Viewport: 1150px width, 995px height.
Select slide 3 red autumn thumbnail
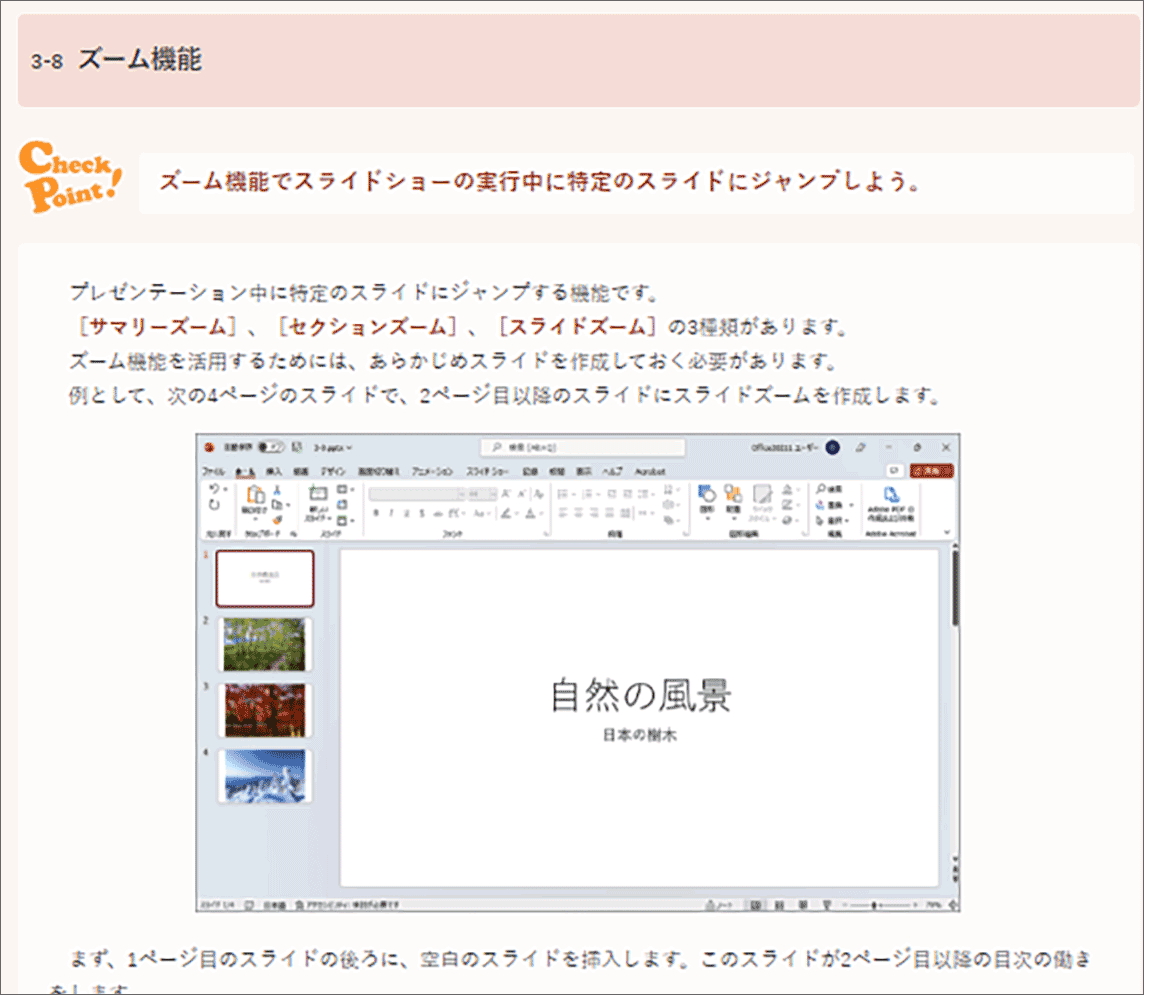pos(264,710)
